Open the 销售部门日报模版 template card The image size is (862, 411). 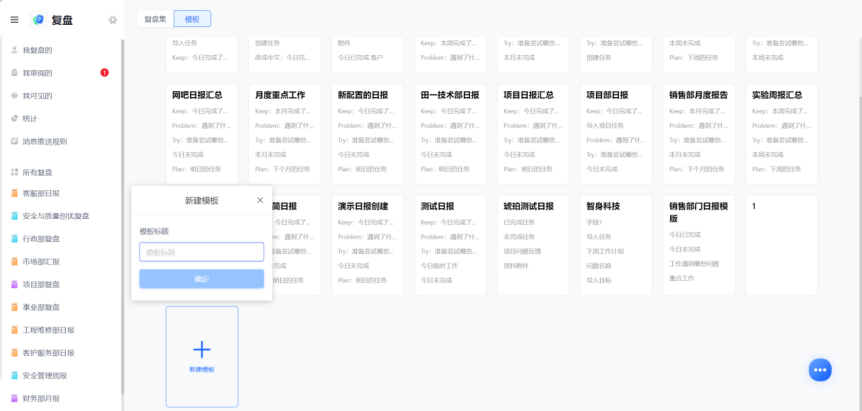[699, 246]
